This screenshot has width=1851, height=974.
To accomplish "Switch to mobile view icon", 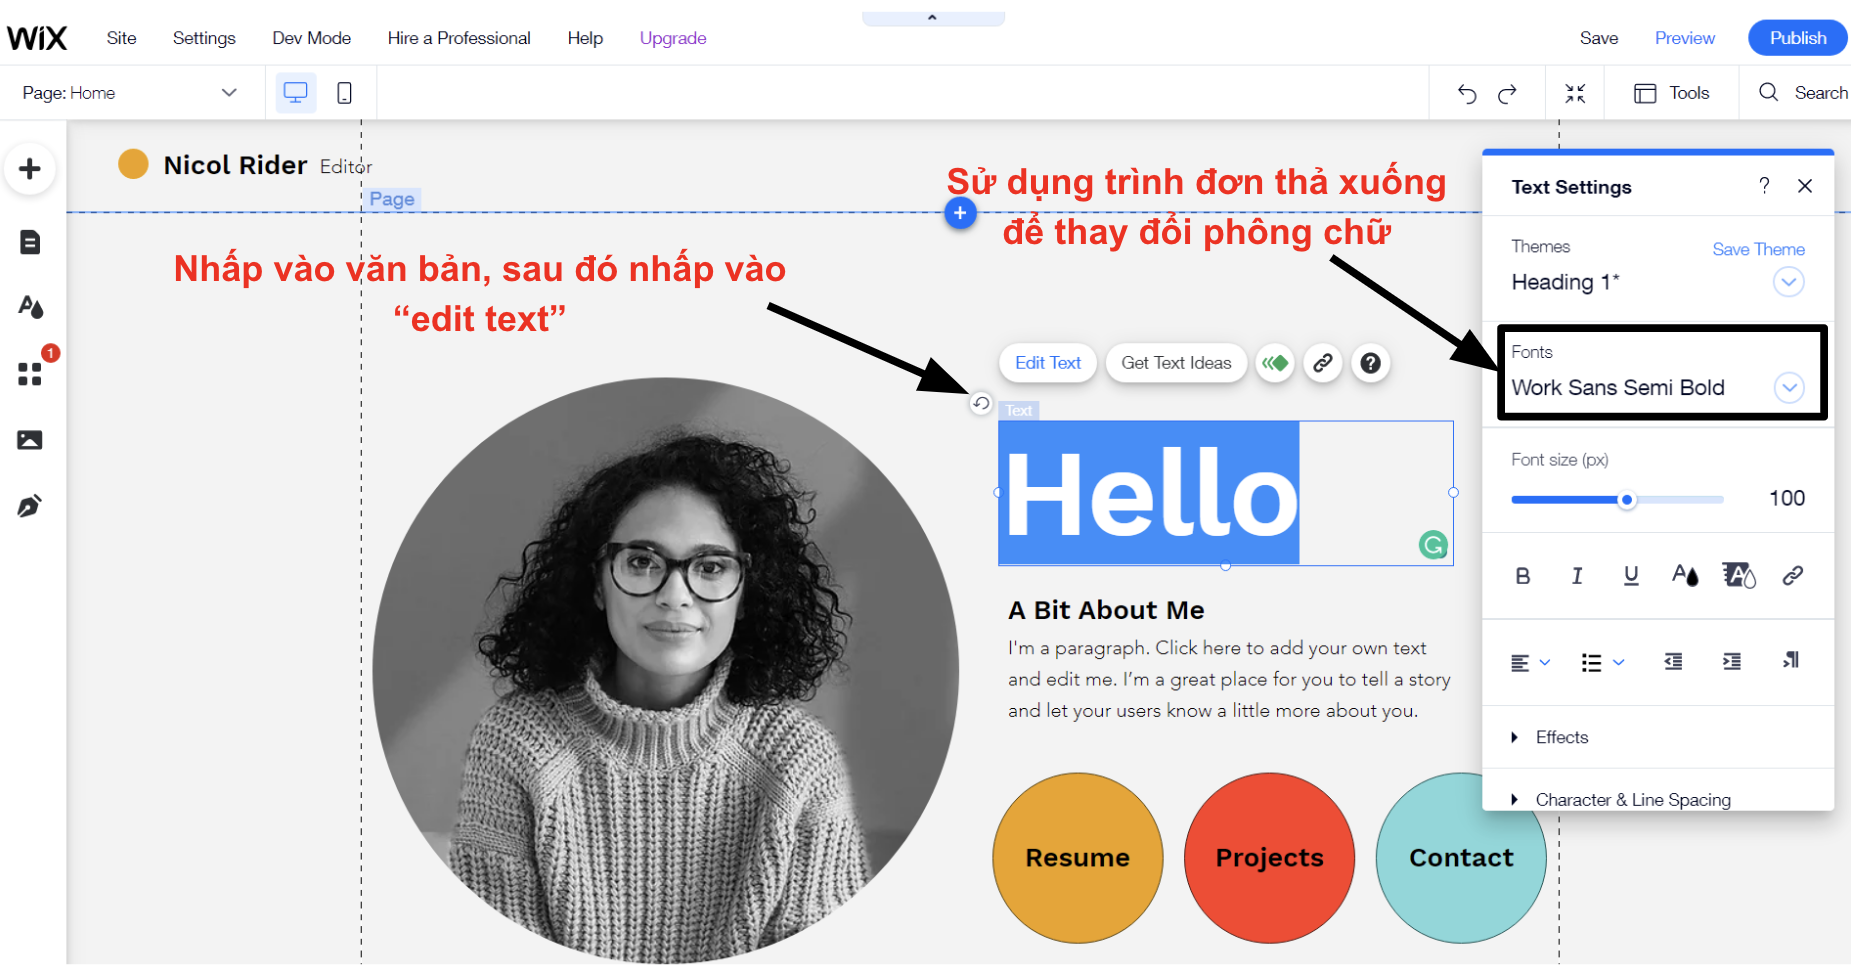I will [x=344, y=93].
